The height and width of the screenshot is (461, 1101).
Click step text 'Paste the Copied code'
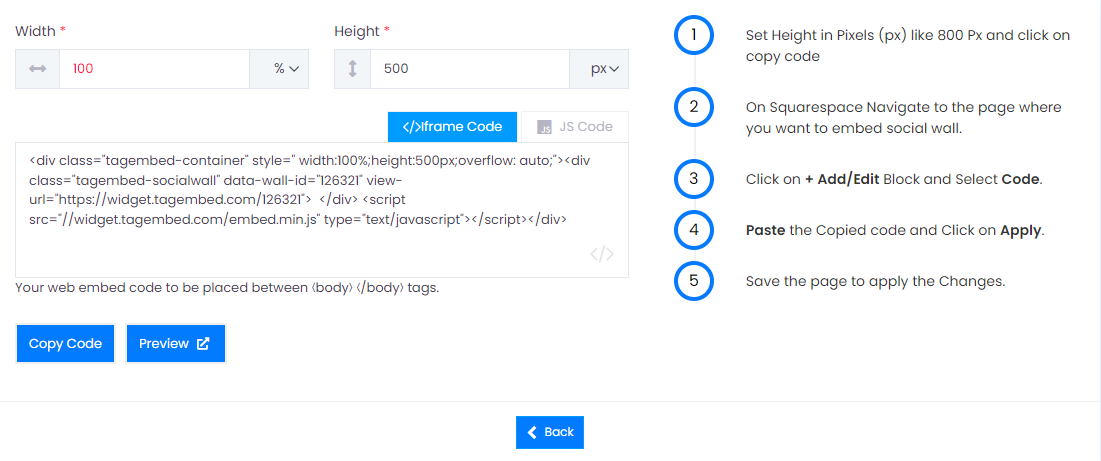tap(895, 230)
